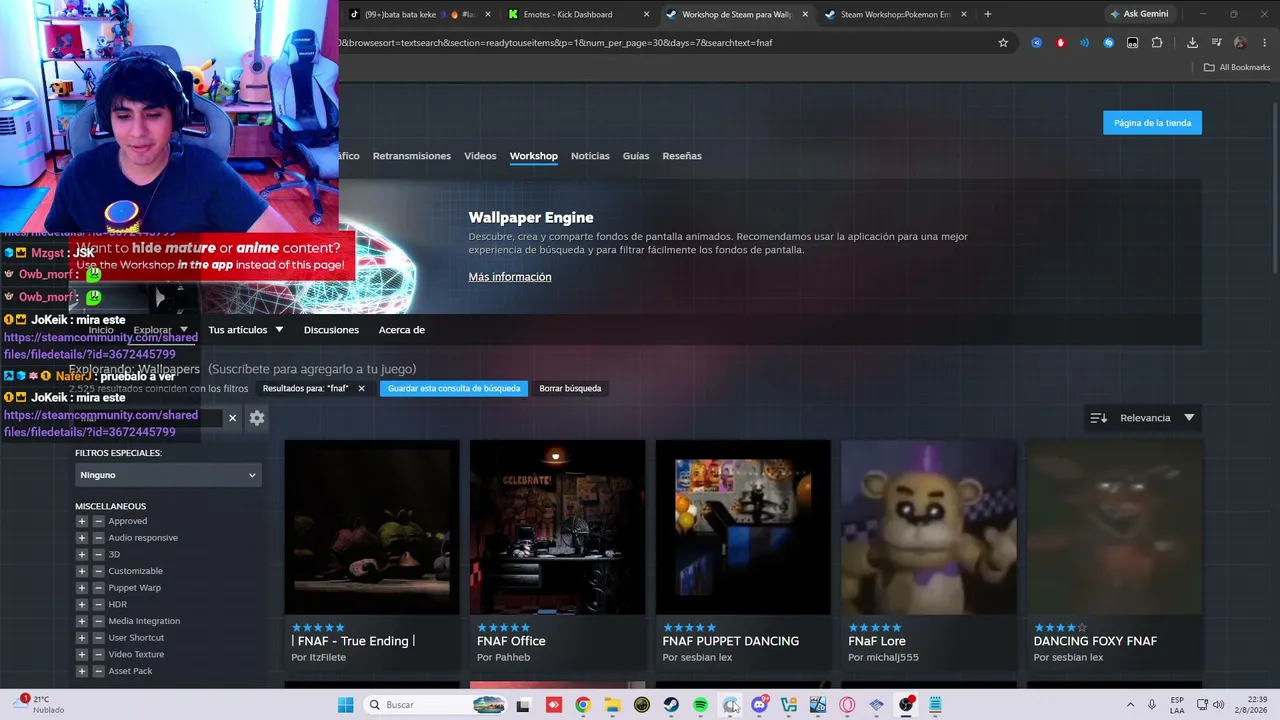Open Chrome downloads icon

coord(1192,43)
